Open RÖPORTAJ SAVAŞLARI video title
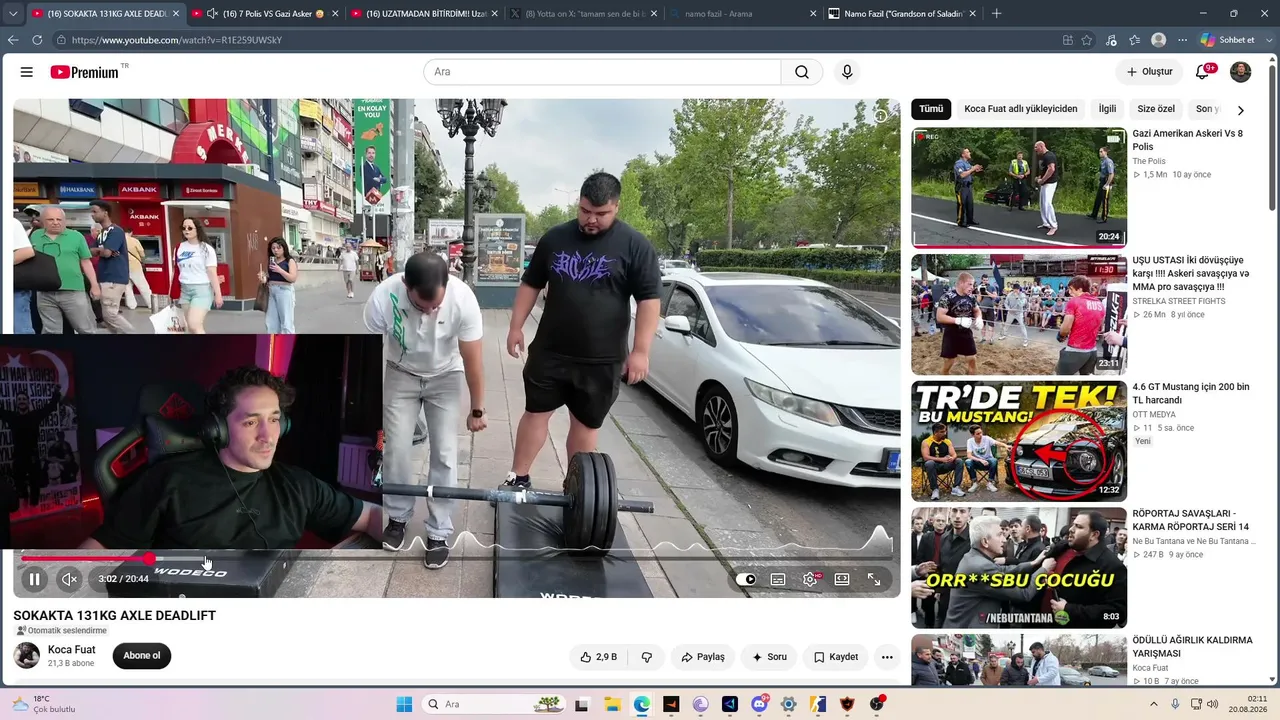Viewport: 1280px width, 720px height. tap(1191, 520)
